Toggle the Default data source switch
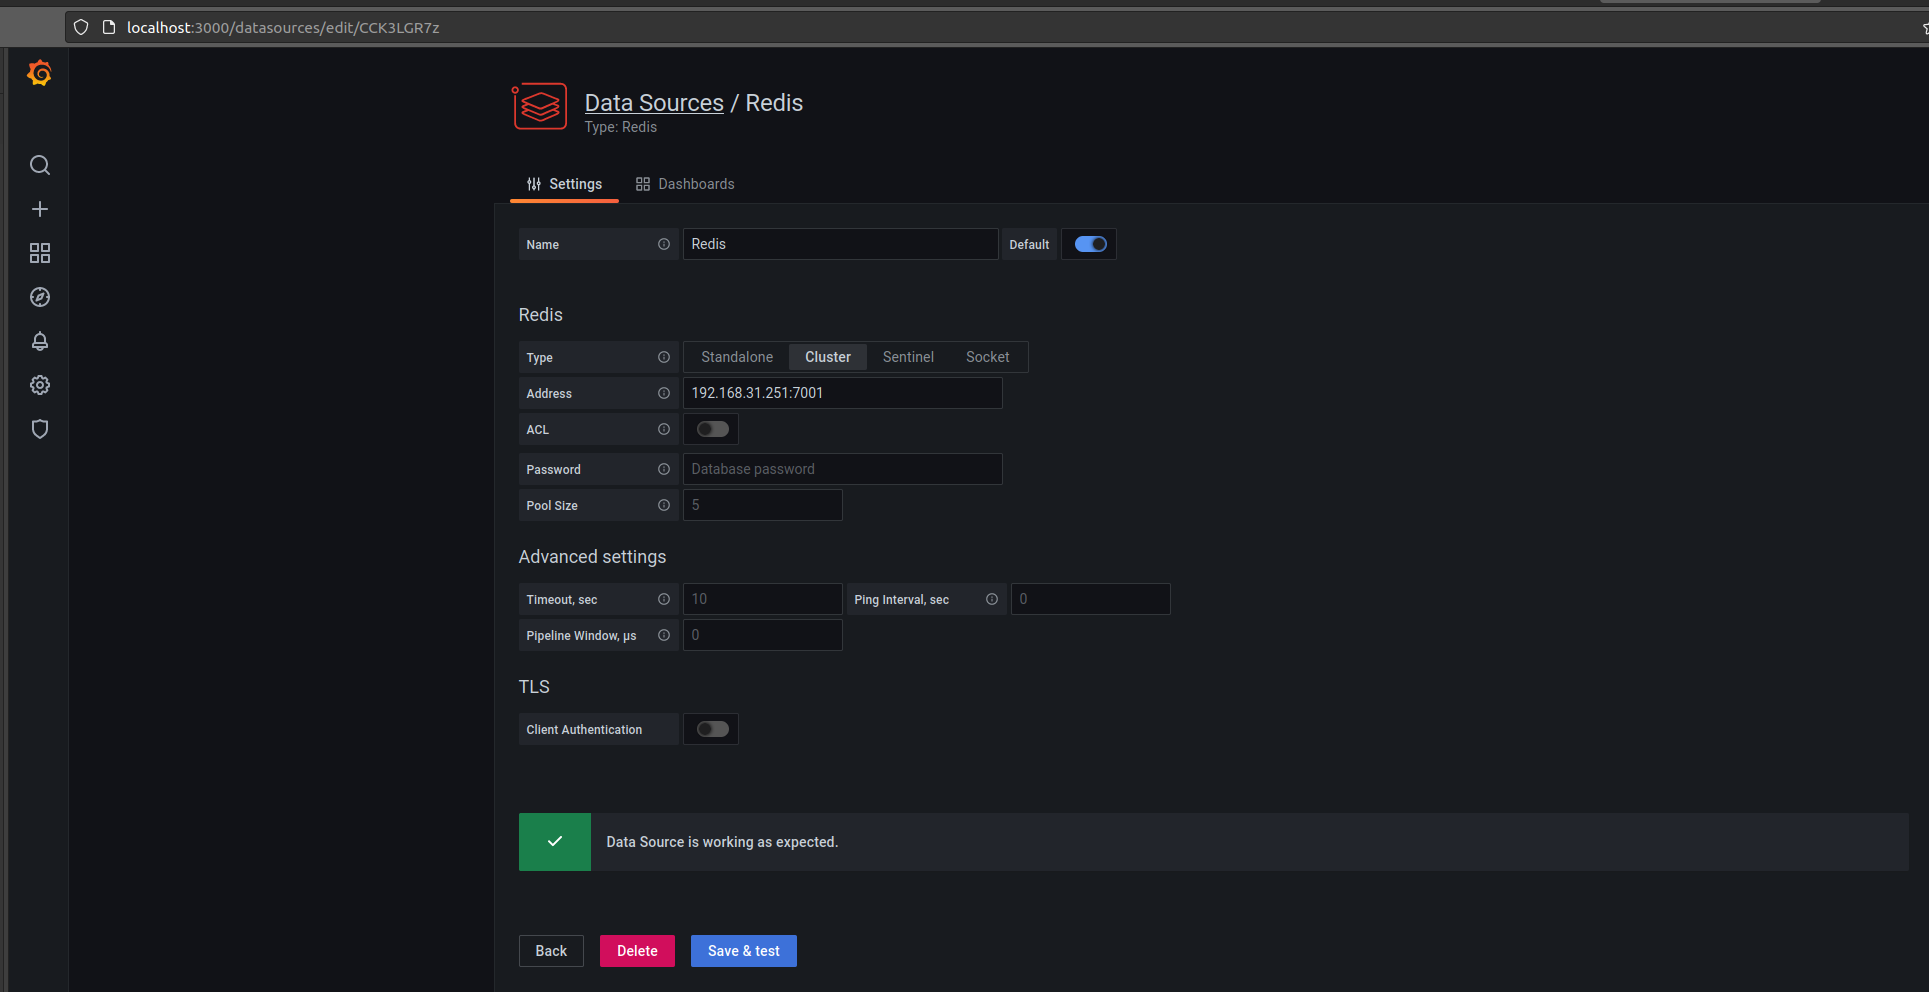 point(1091,244)
